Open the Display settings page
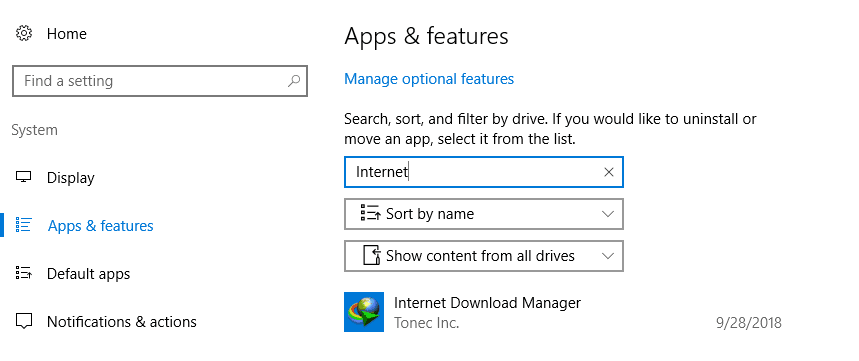Viewport: 859px width, 361px height. [71, 177]
